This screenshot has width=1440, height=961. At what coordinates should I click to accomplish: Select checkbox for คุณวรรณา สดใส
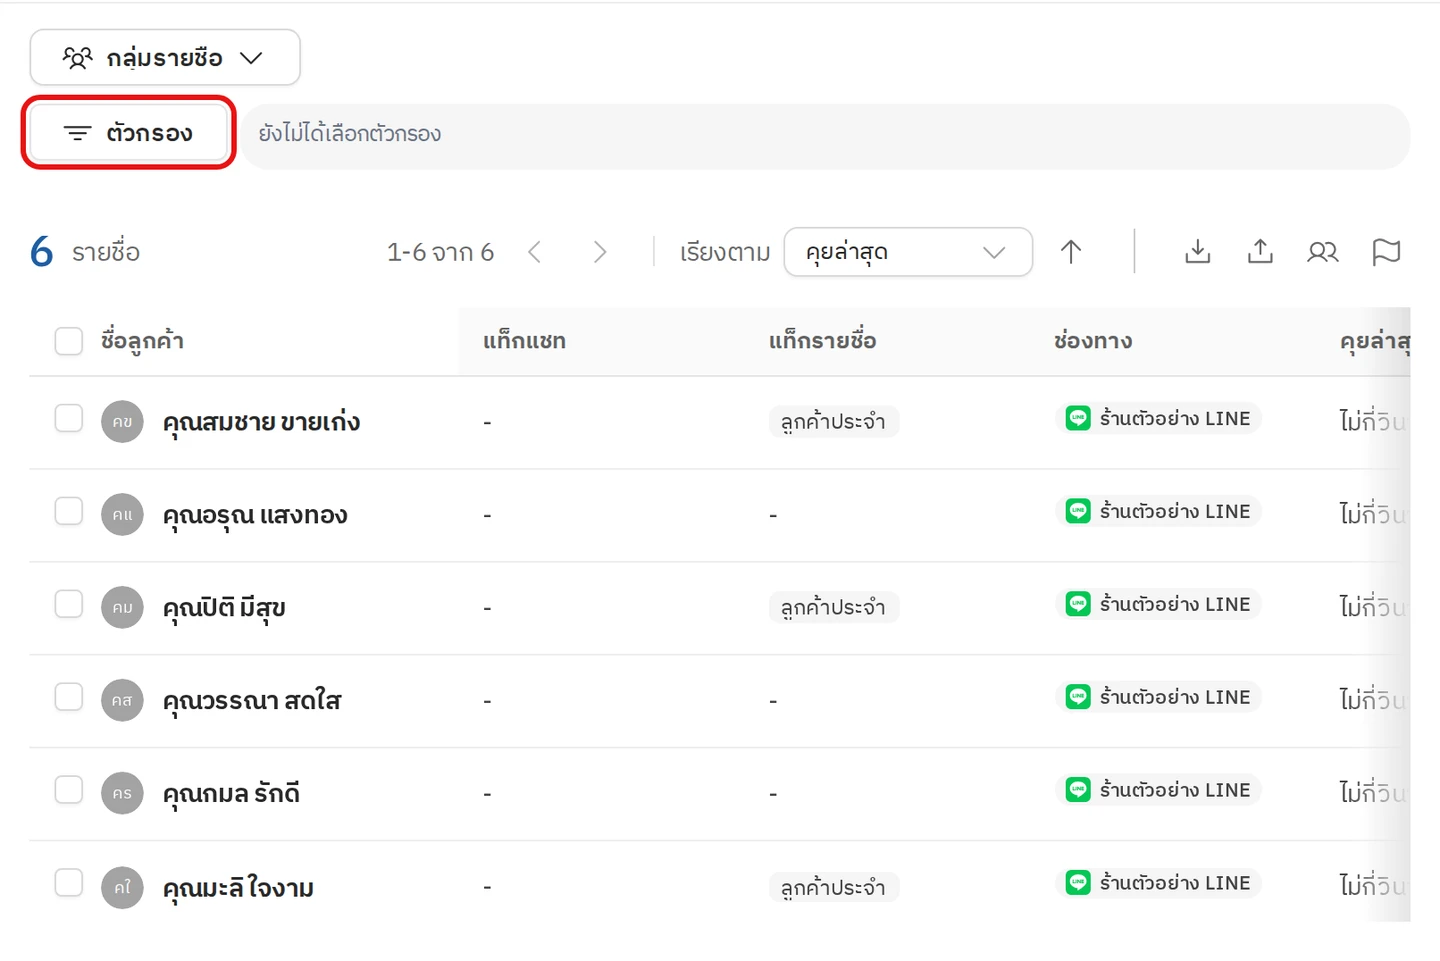(69, 697)
